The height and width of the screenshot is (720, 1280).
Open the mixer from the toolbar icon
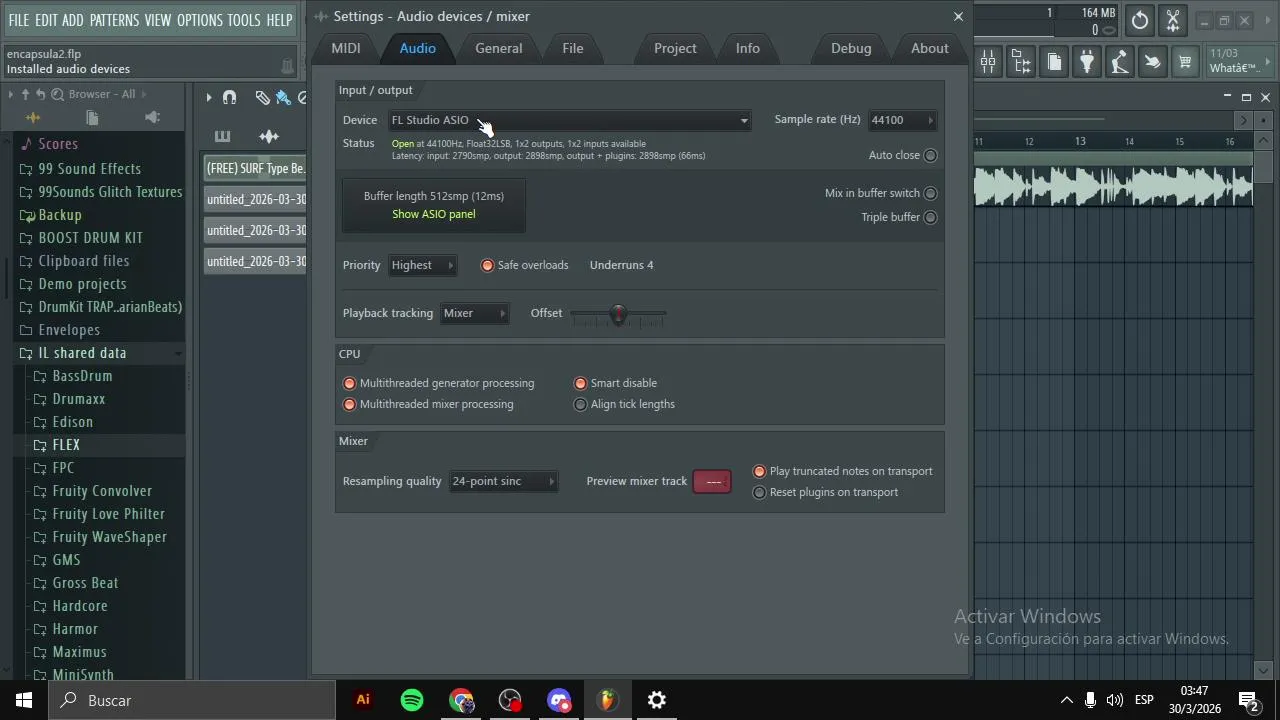[x=988, y=62]
